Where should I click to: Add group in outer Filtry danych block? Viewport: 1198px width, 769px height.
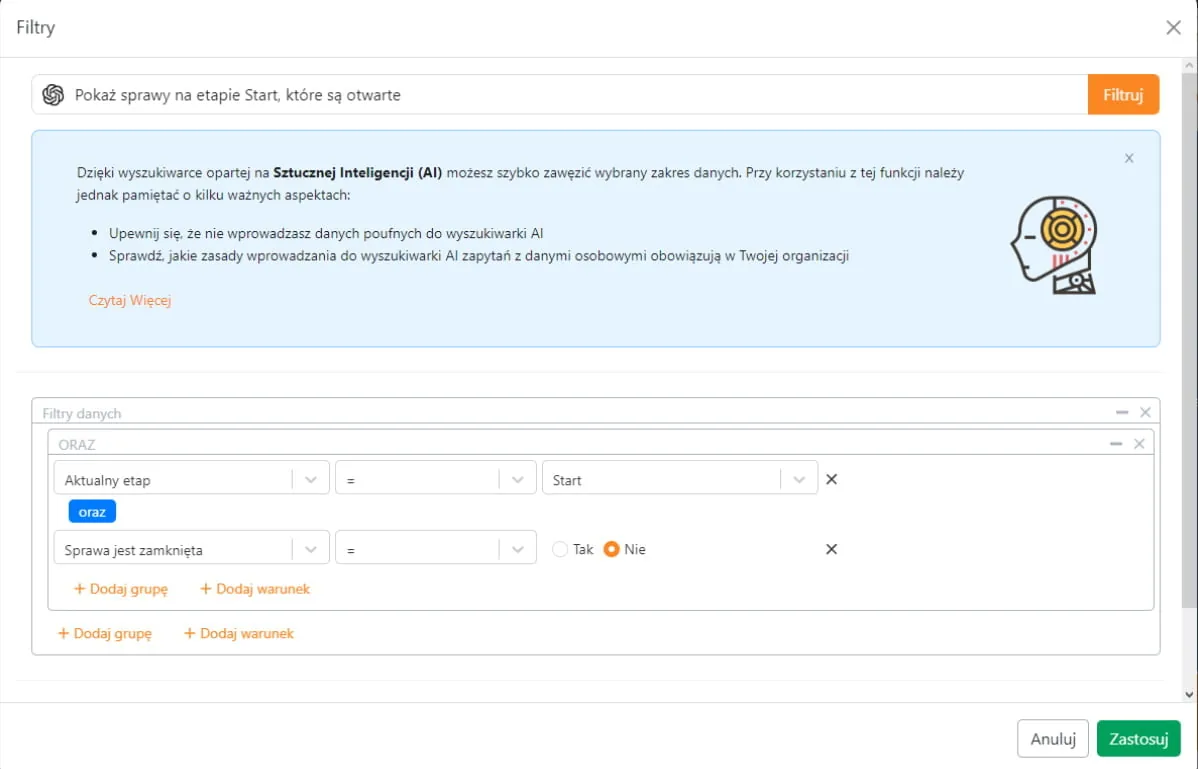pyautogui.click(x=105, y=633)
